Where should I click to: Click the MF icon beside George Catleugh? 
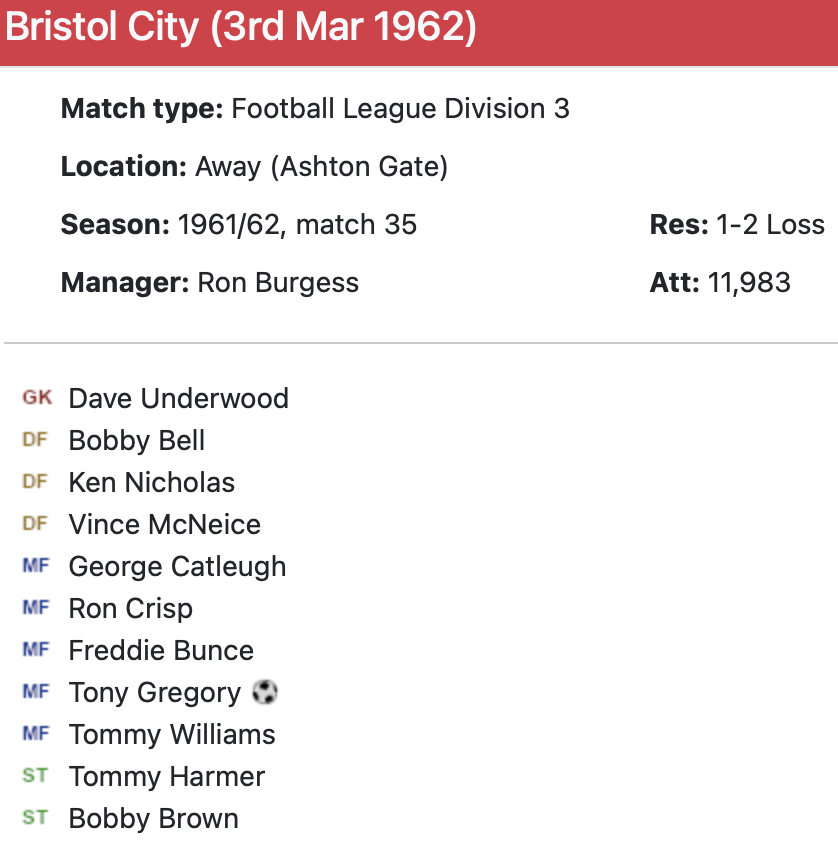tap(35, 566)
